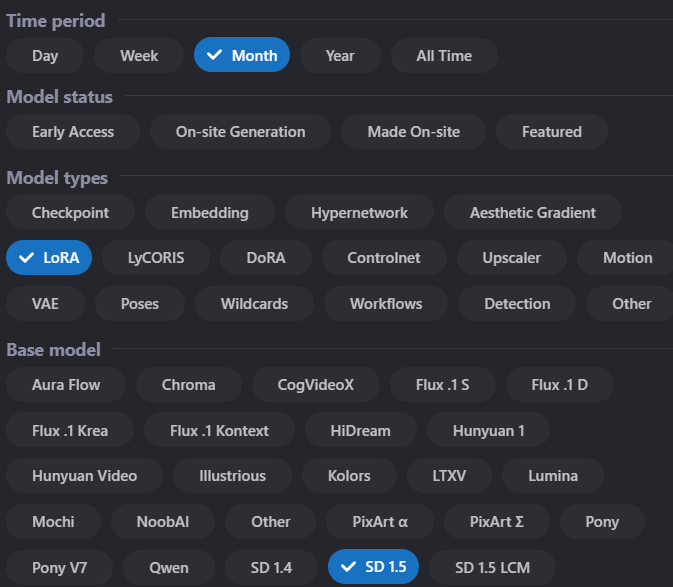This screenshot has width=673, height=587.
Task: Turn off the SD 1.5 base model filter
Action: pos(373,567)
